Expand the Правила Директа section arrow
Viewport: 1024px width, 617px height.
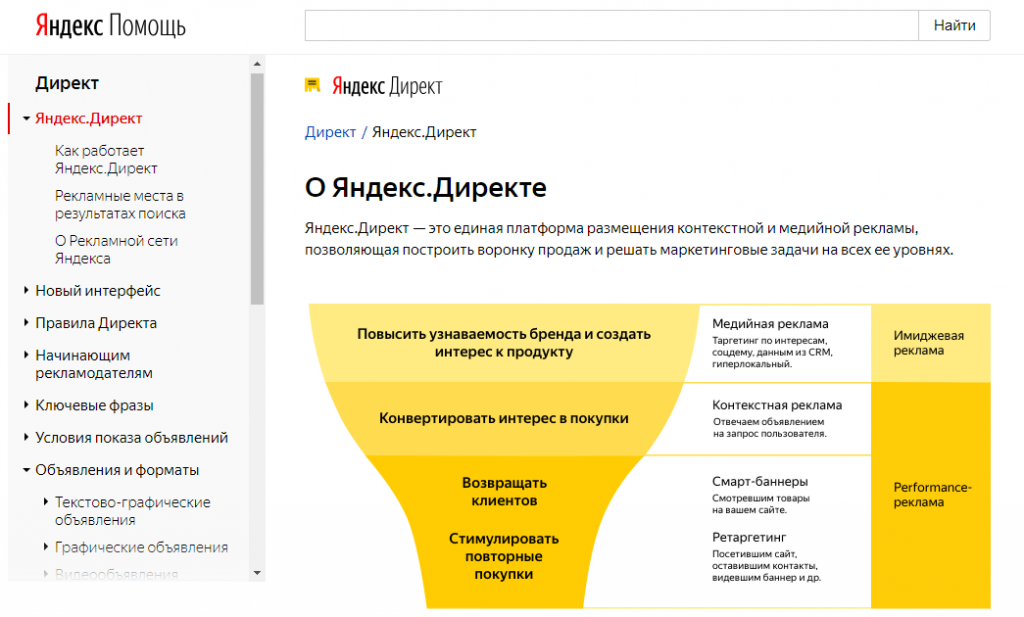tap(26, 323)
